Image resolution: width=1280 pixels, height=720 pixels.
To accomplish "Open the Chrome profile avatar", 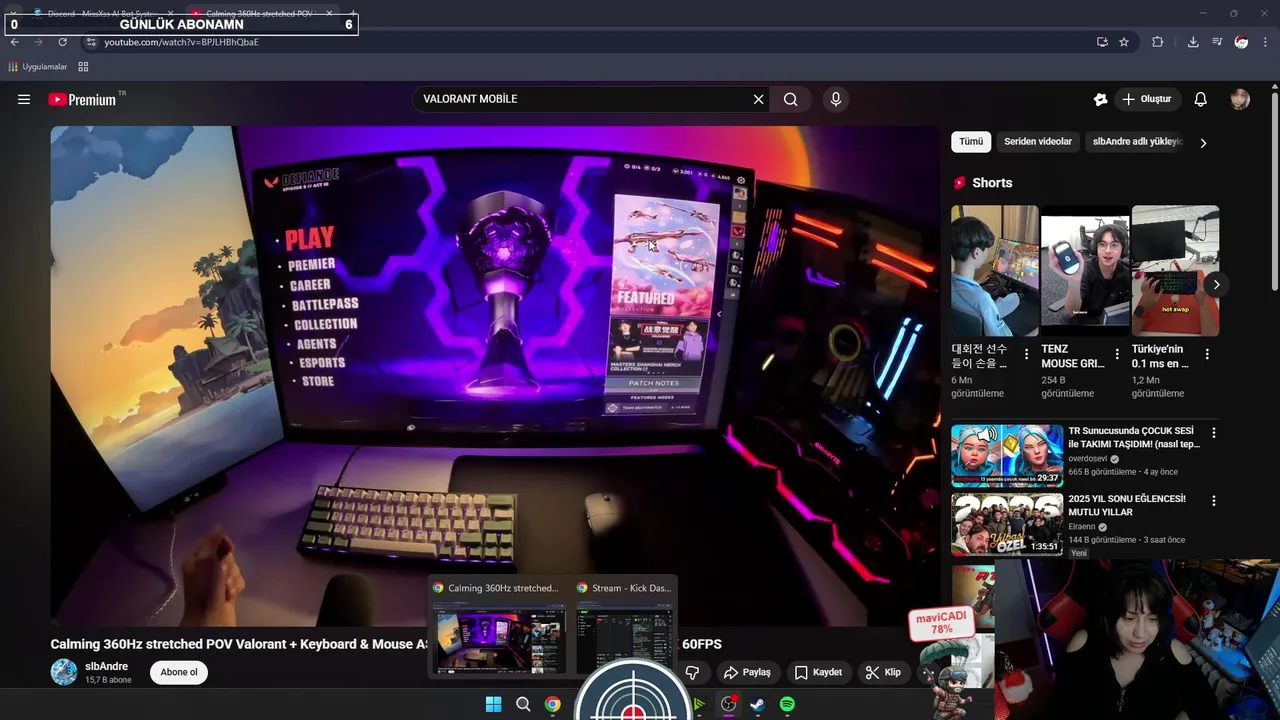I will 1241,42.
